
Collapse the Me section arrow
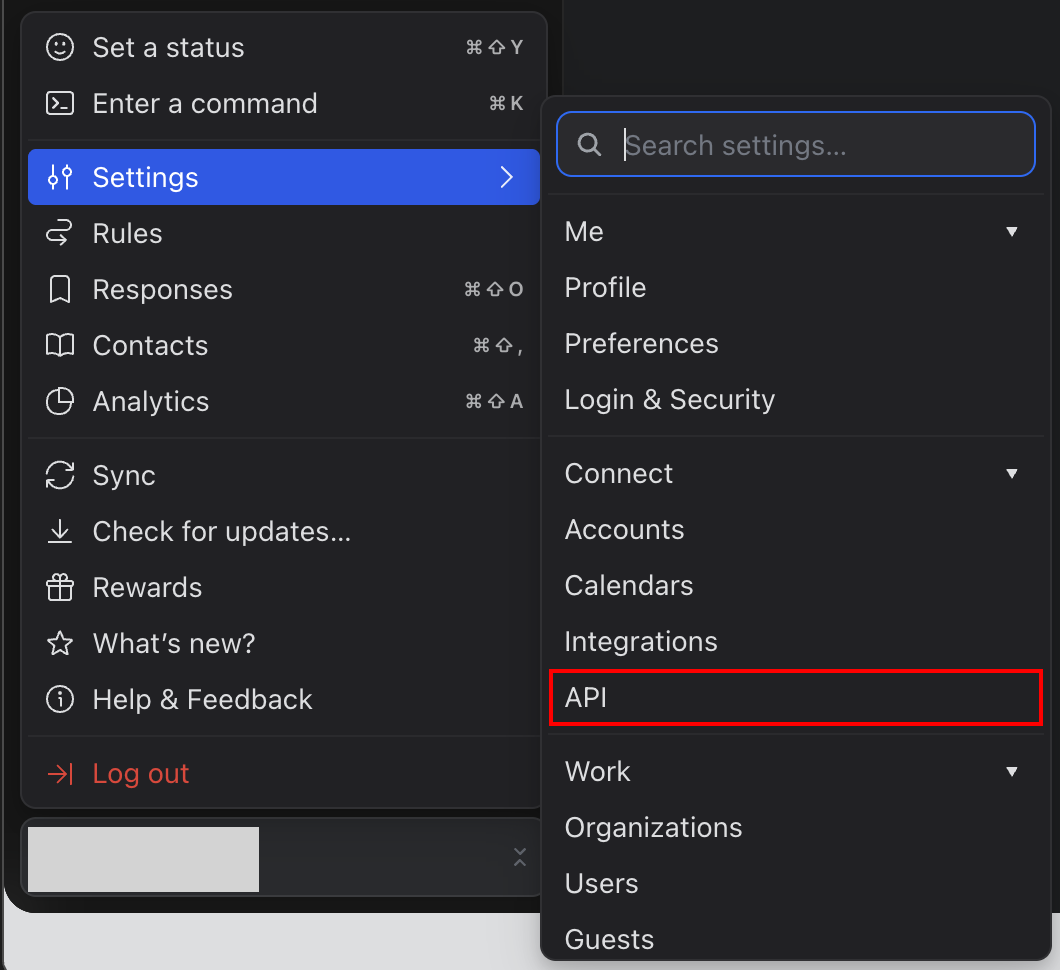tap(1011, 232)
